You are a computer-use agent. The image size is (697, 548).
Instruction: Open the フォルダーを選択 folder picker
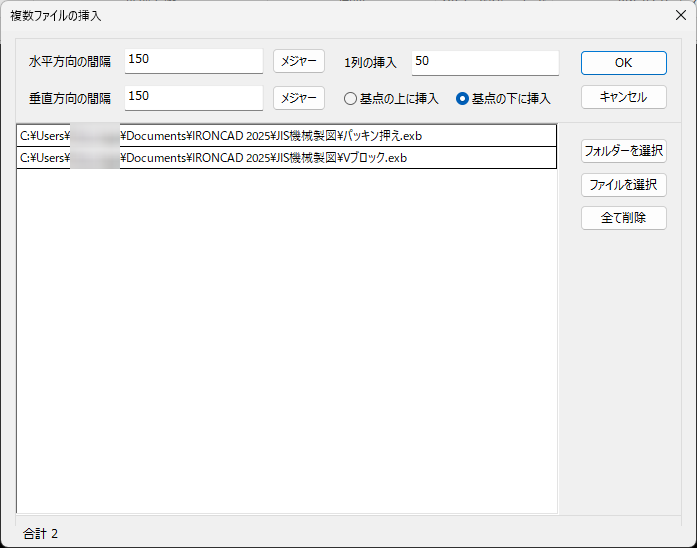point(623,151)
